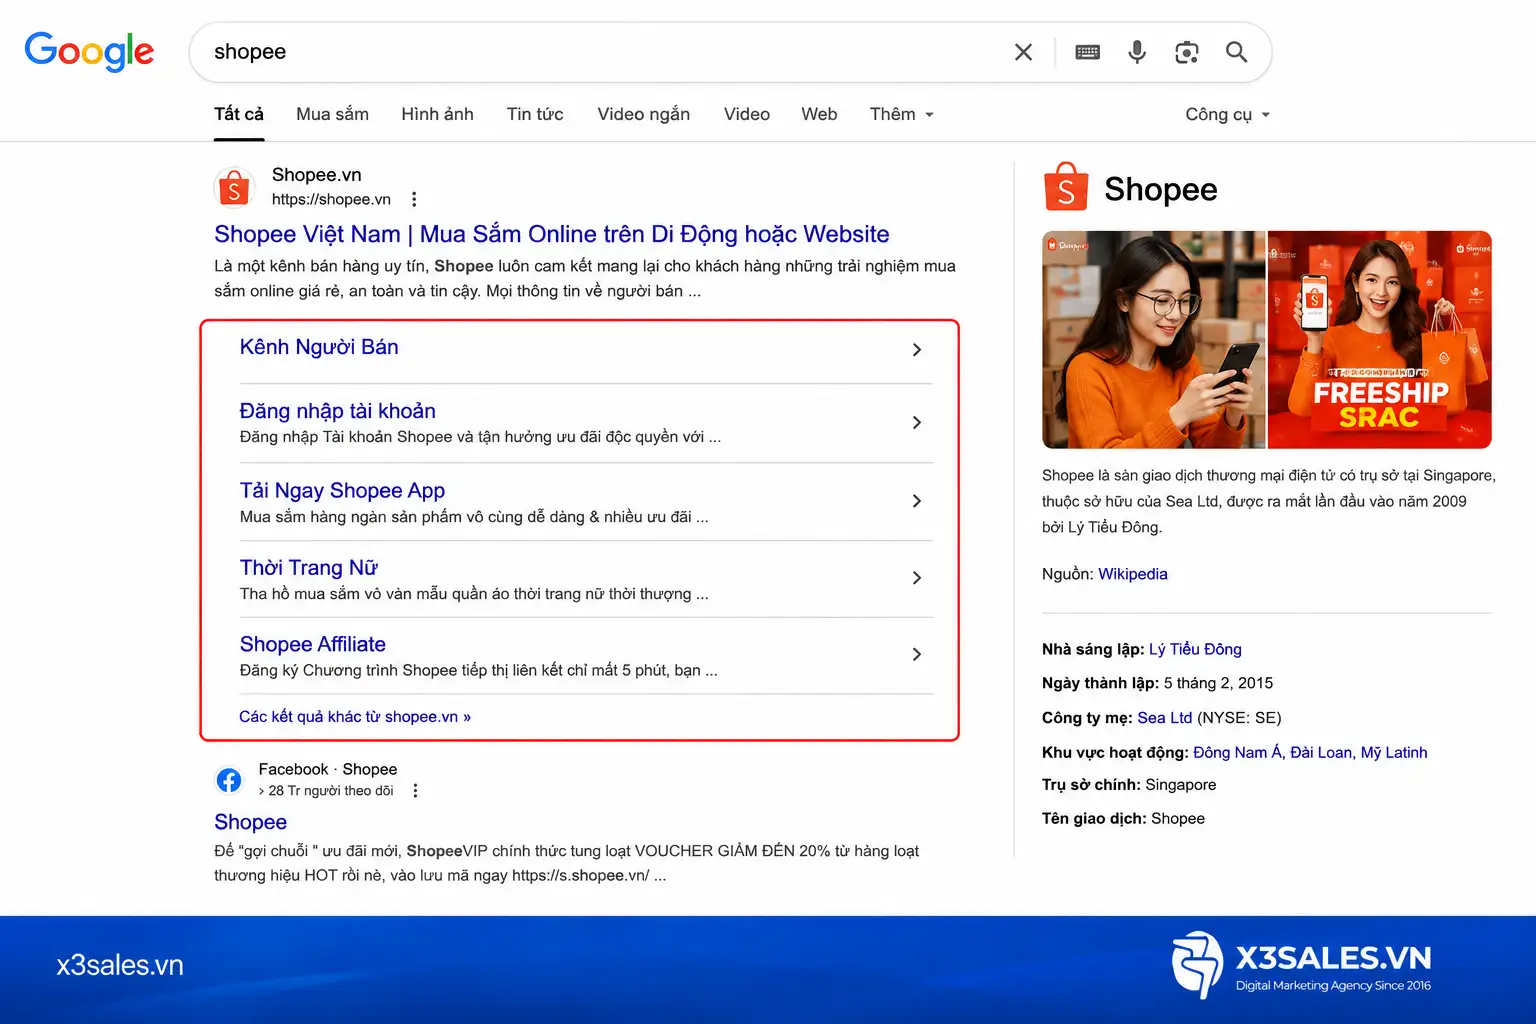
Task: Open the on-screen keyboard icon
Action: point(1087,52)
